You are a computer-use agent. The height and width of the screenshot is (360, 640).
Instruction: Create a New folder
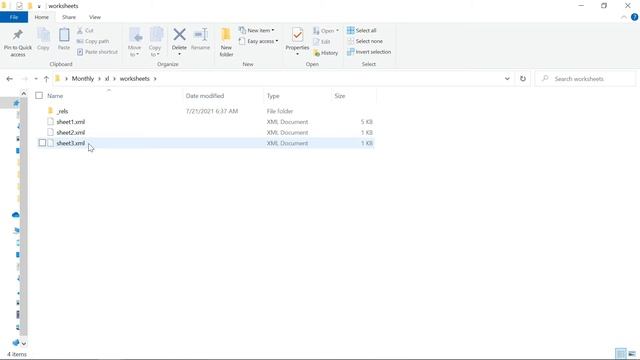pos(226,42)
